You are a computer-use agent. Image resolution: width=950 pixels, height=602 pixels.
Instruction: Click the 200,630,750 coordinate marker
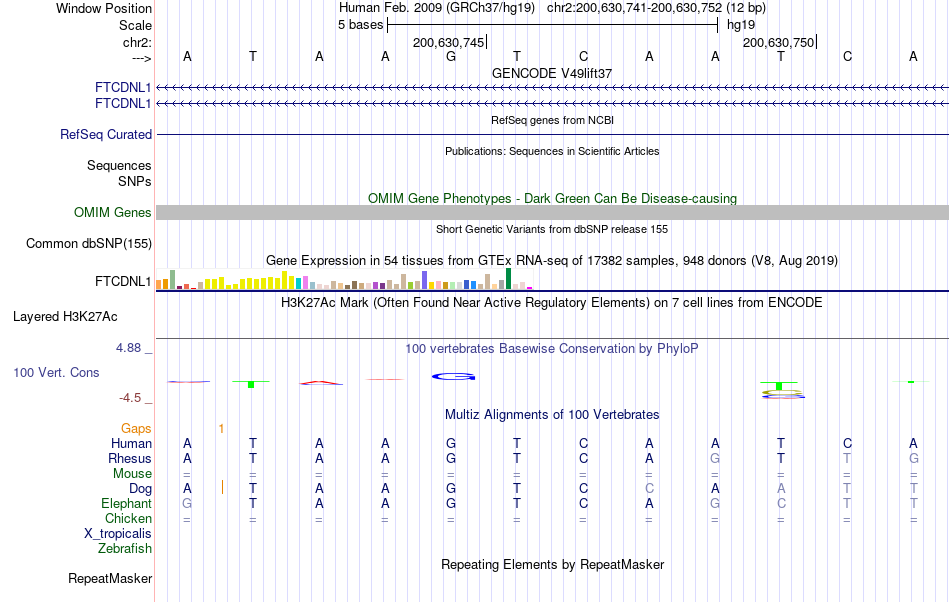point(779,42)
